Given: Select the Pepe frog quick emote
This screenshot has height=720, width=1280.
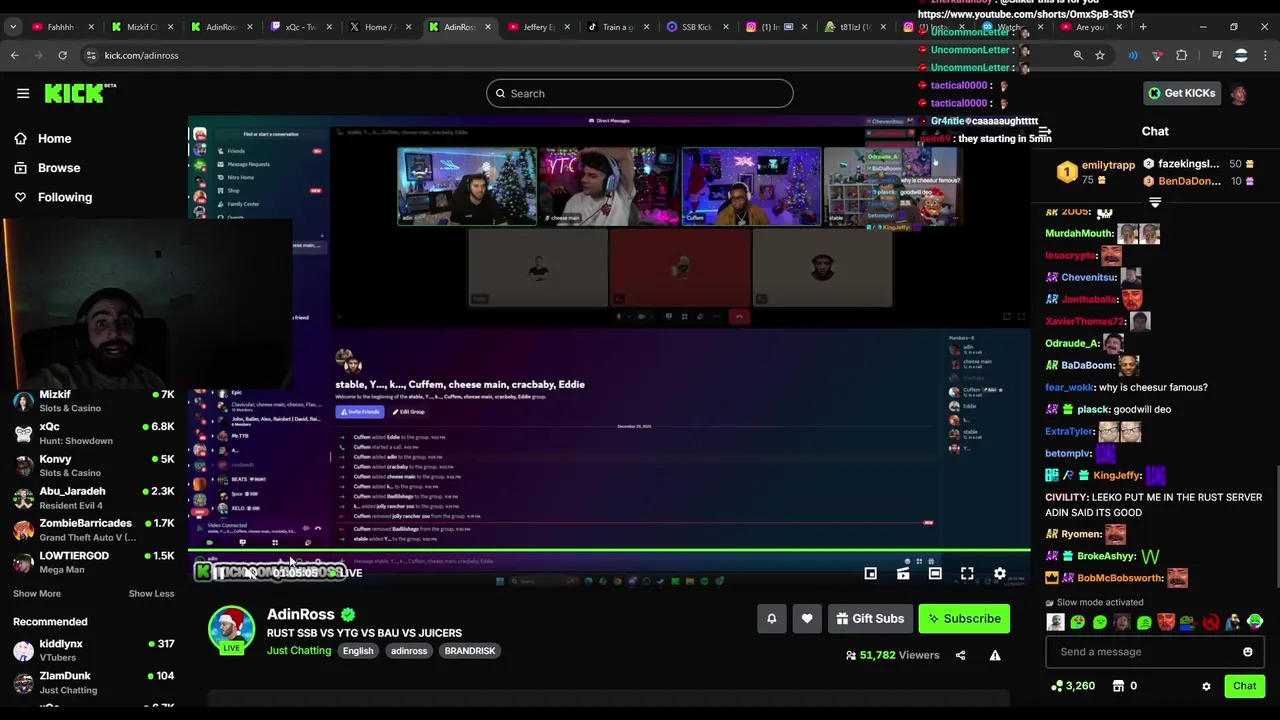Looking at the screenshot, I should pos(1189,622).
